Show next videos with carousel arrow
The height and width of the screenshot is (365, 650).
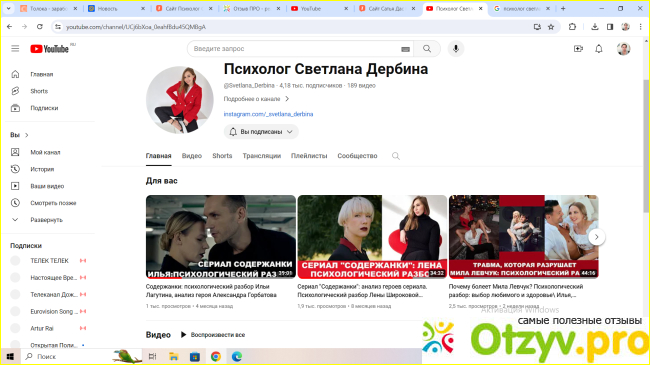597,237
